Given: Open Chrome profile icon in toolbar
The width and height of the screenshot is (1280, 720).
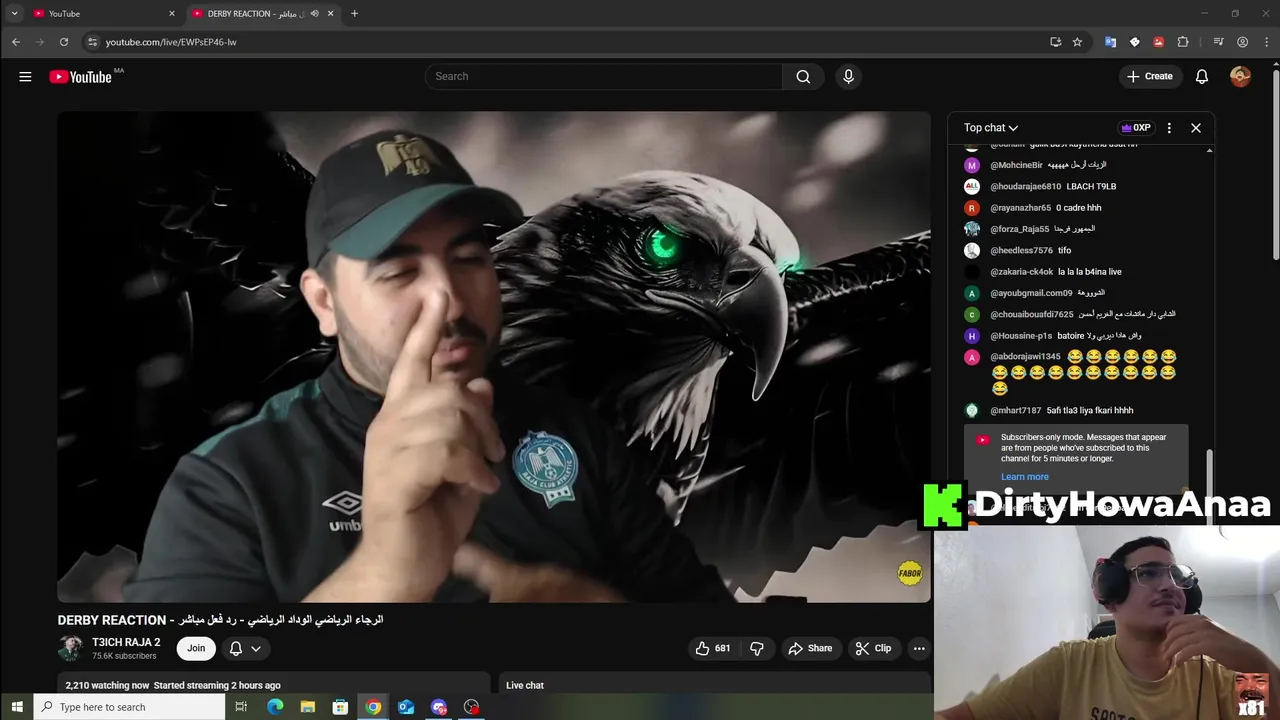Looking at the screenshot, I should (x=1242, y=42).
